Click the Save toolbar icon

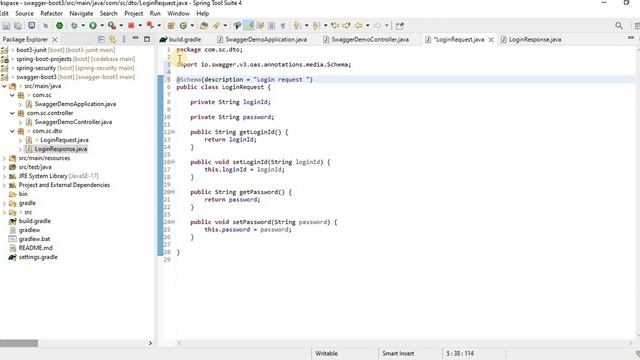pyautogui.click(x=6, y=26)
